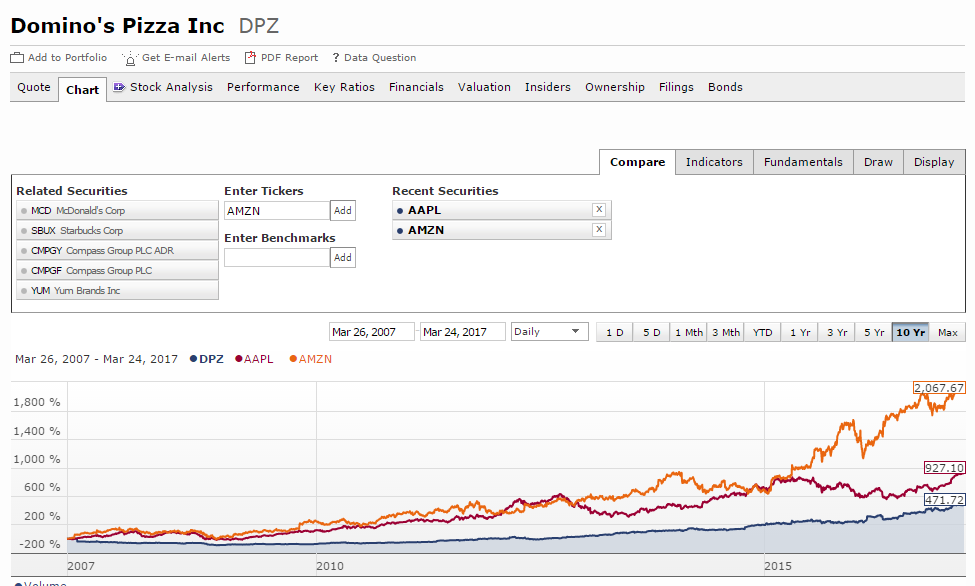
Task: Remove AMZN from Recent Securities
Action: (x=599, y=230)
